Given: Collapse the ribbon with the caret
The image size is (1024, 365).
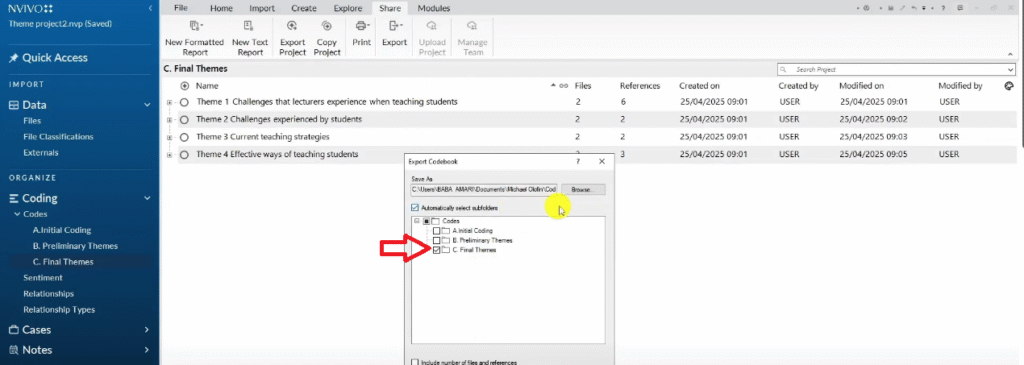Looking at the screenshot, I should click(1010, 54).
